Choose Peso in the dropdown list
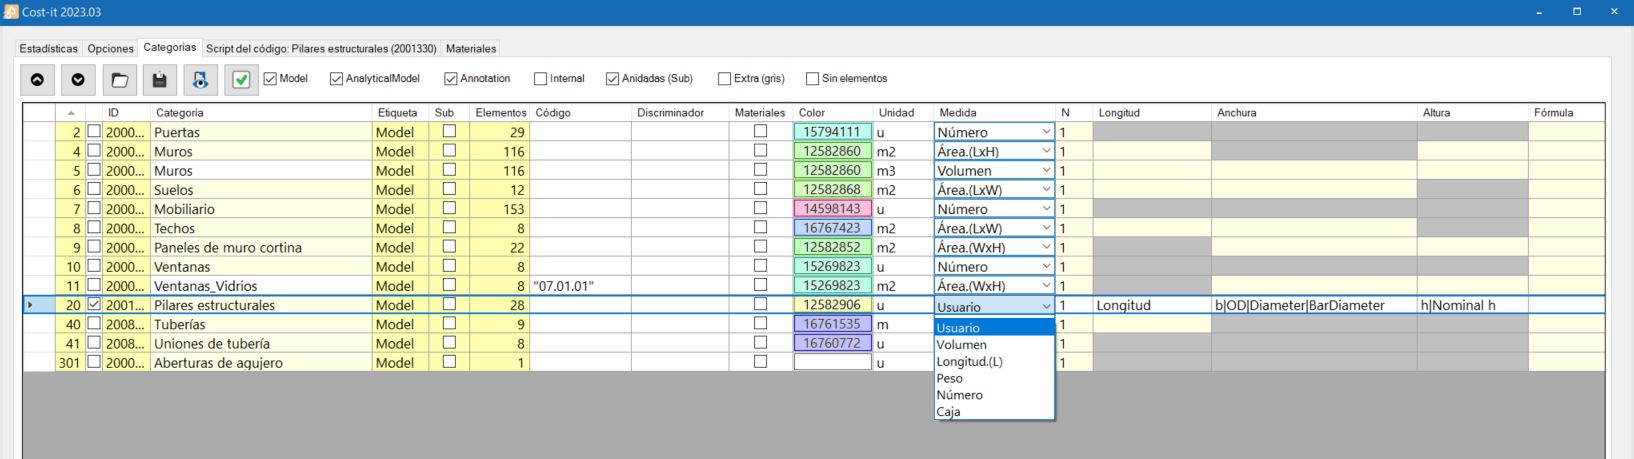The width and height of the screenshot is (1634, 459). [x=994, y=378]
